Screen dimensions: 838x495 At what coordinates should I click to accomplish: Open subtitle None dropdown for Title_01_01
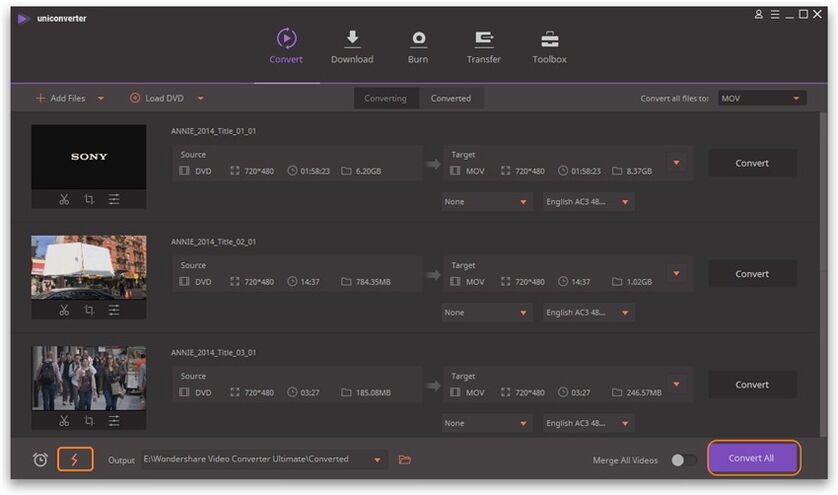pos(487,202)
